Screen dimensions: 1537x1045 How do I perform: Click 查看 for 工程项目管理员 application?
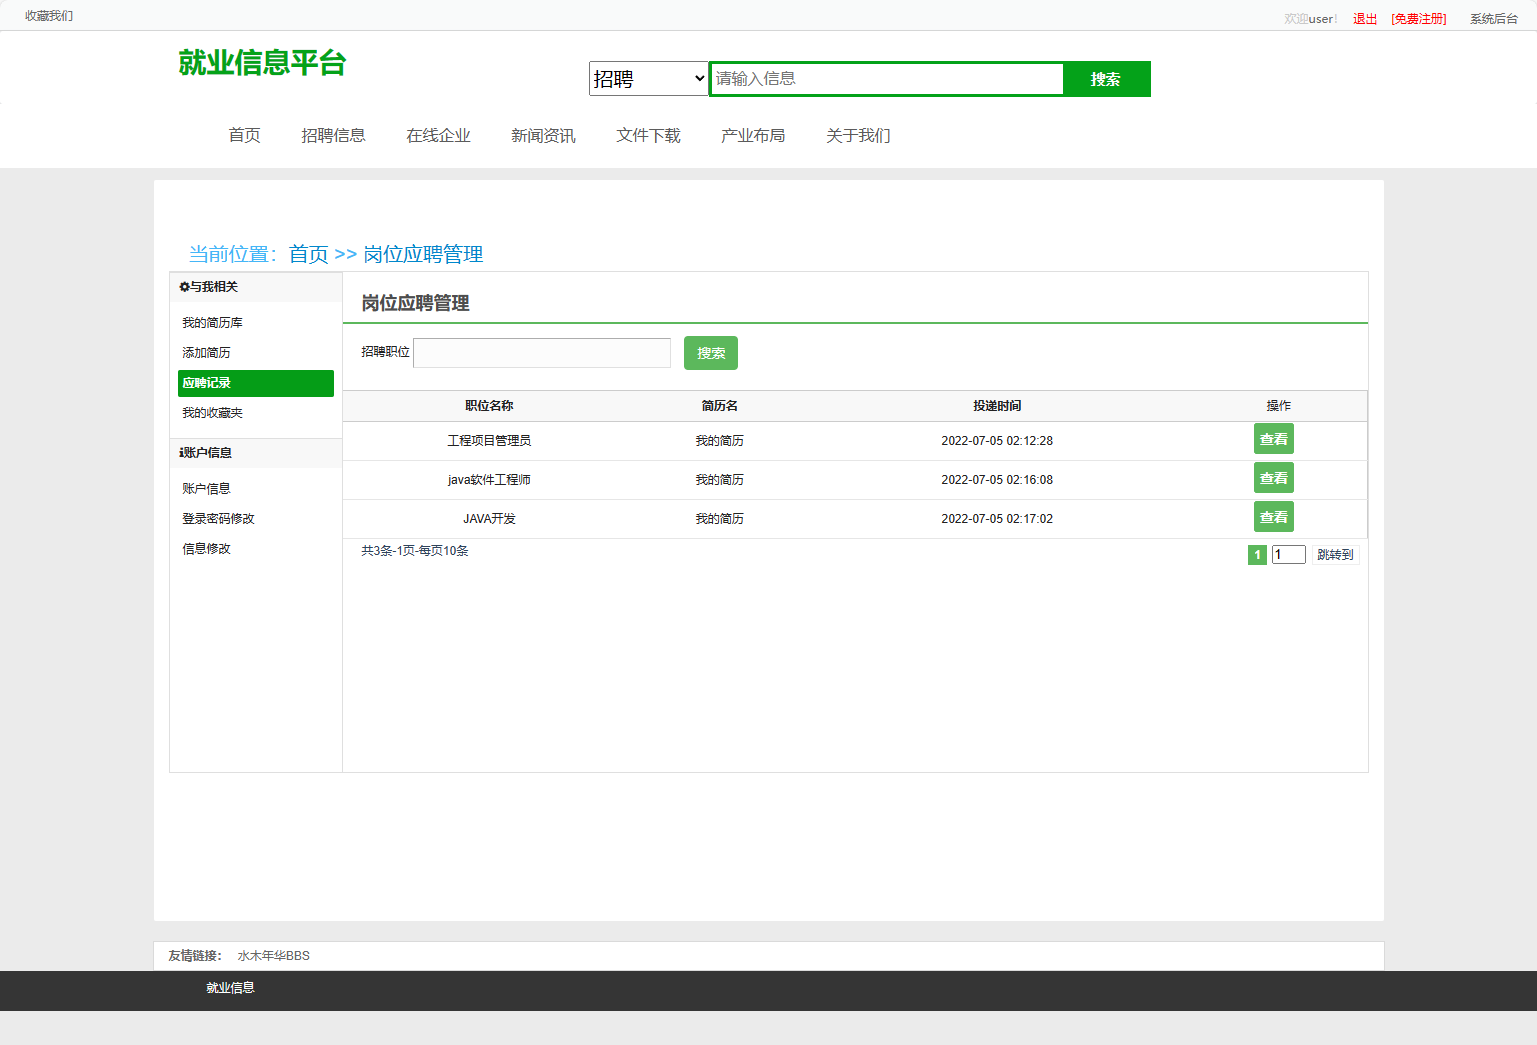(x=1273, y=439)
